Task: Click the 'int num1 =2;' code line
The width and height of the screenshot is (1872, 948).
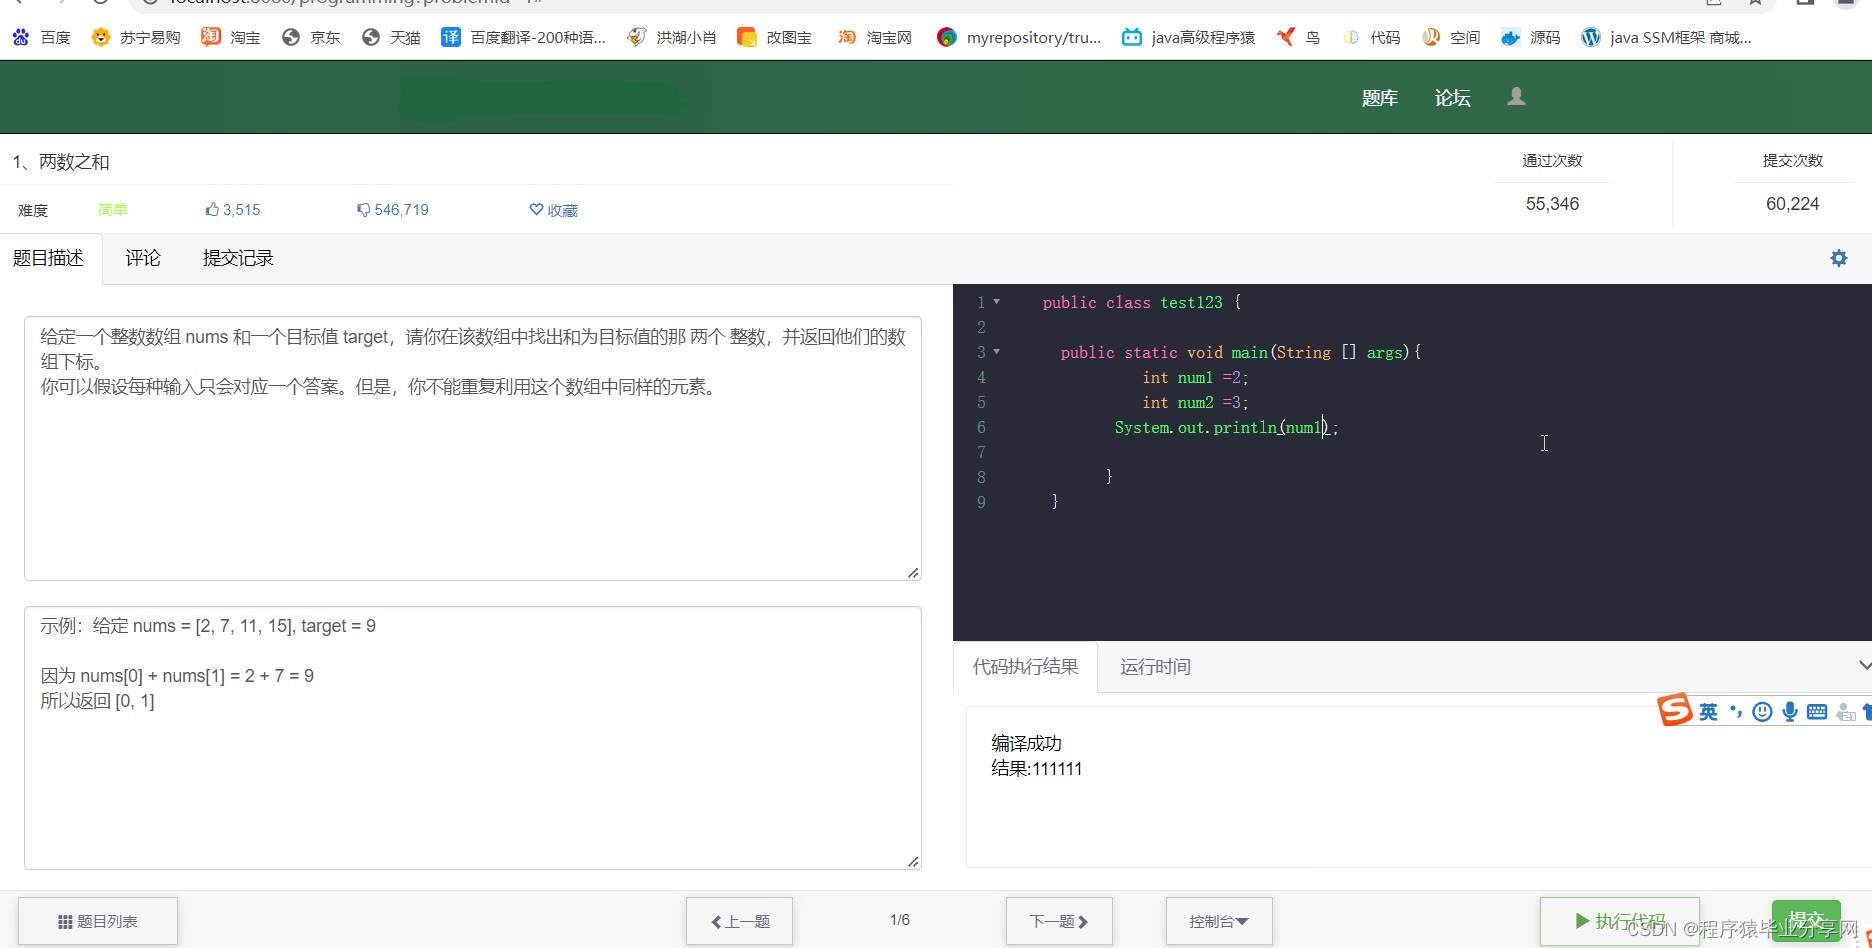Action: coord(1195,377)
